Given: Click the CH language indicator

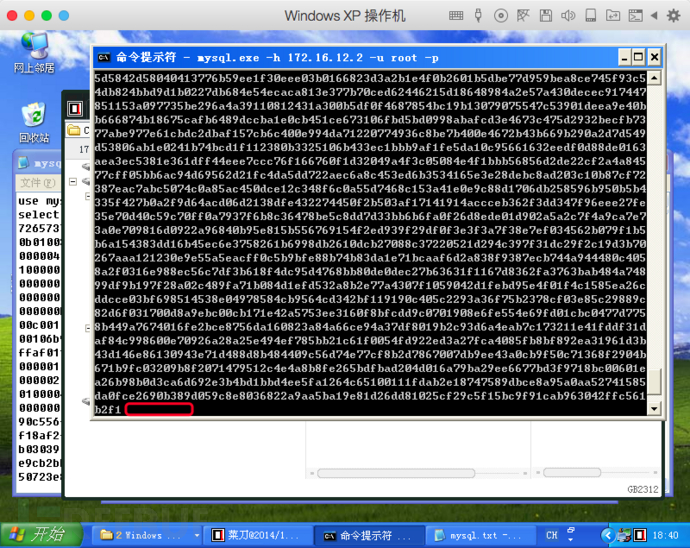Looking at the screenshot, I should click(552, 535).
